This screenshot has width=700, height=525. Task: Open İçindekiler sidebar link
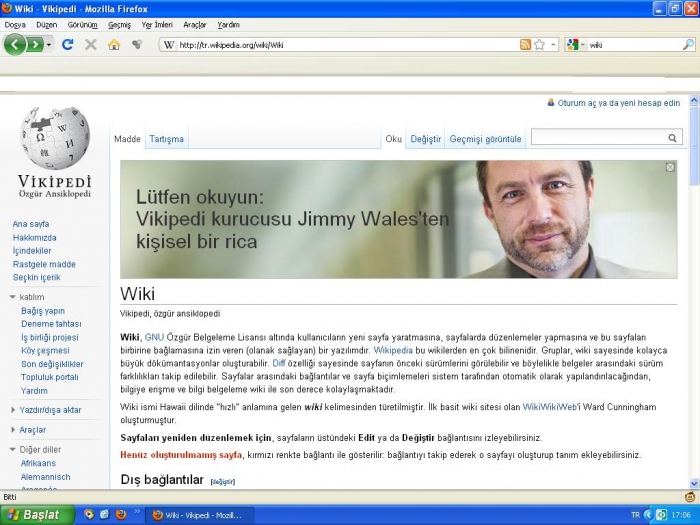32,250
